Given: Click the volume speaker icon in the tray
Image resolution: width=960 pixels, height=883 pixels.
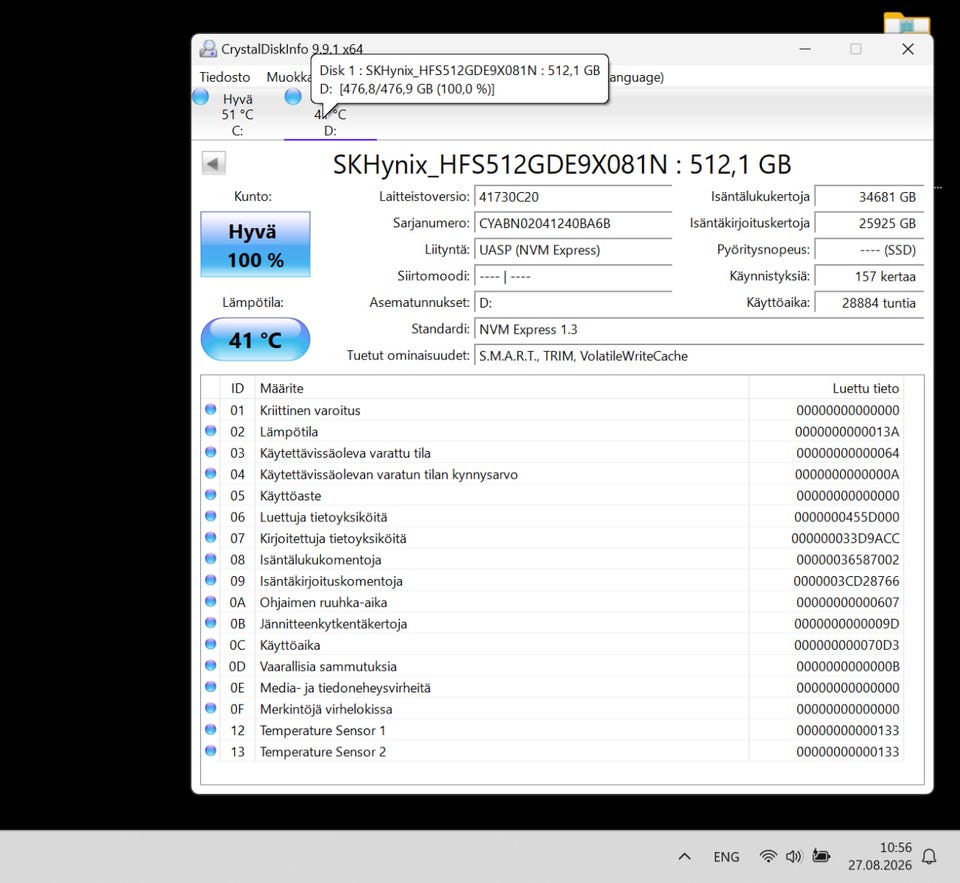Looking at the screenshot, I should (794, 857).
